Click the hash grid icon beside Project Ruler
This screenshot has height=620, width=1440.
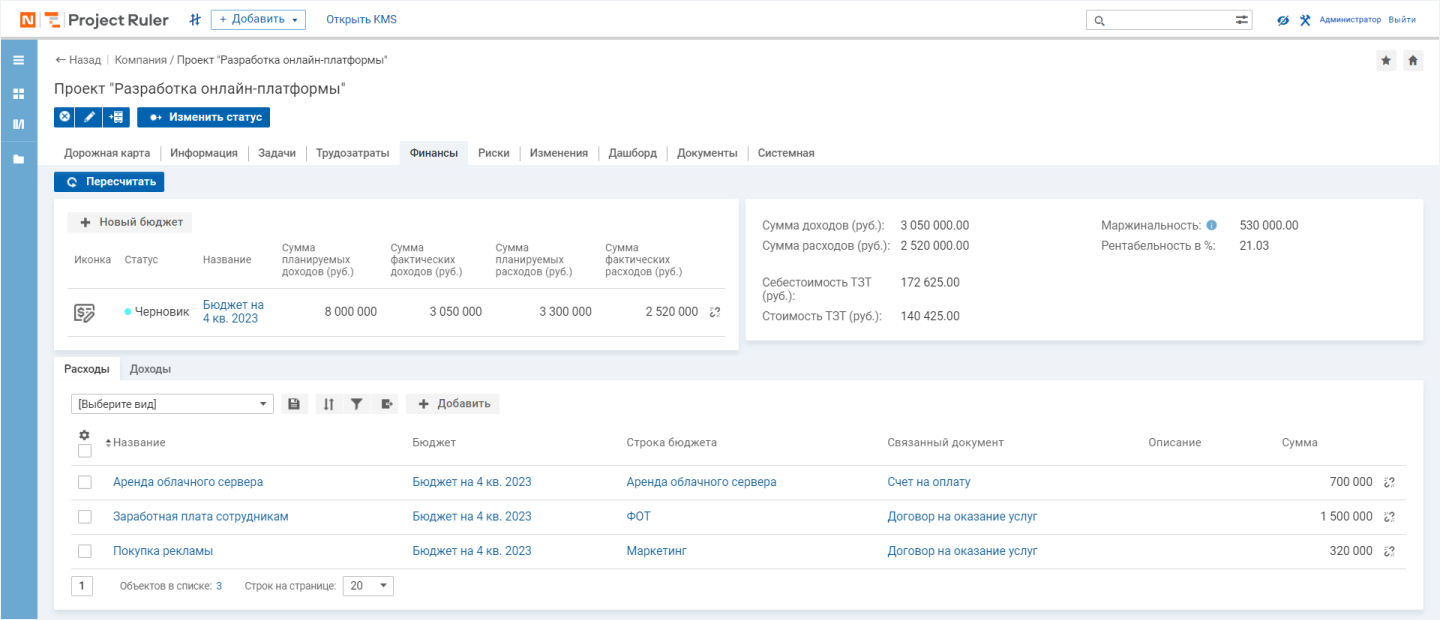pos(195,20)
